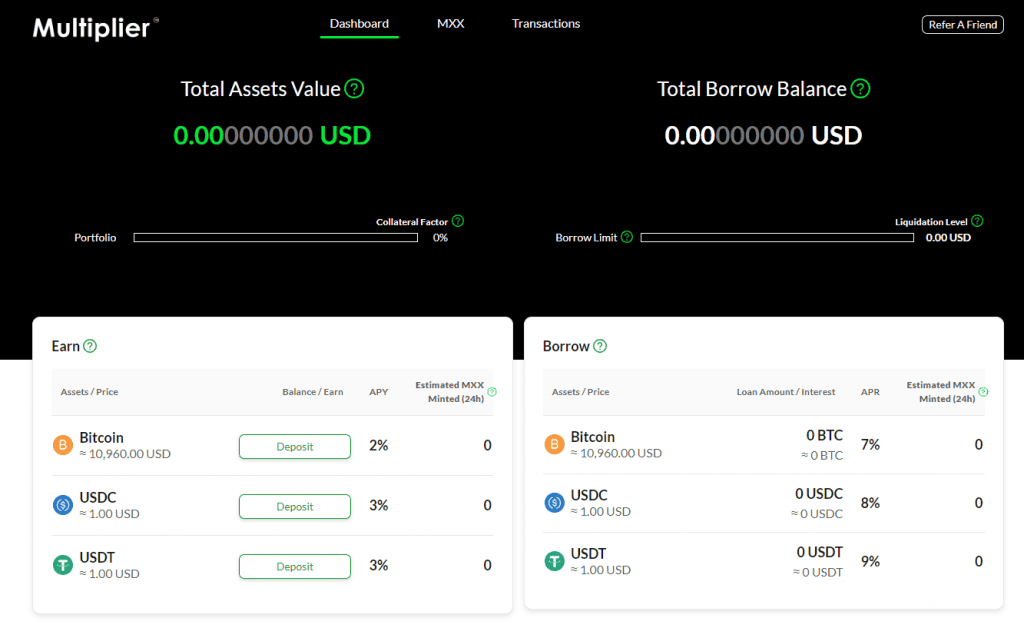Click the 0.00 USD liquidation level value

pyautogui.click(x=948, y=238)
